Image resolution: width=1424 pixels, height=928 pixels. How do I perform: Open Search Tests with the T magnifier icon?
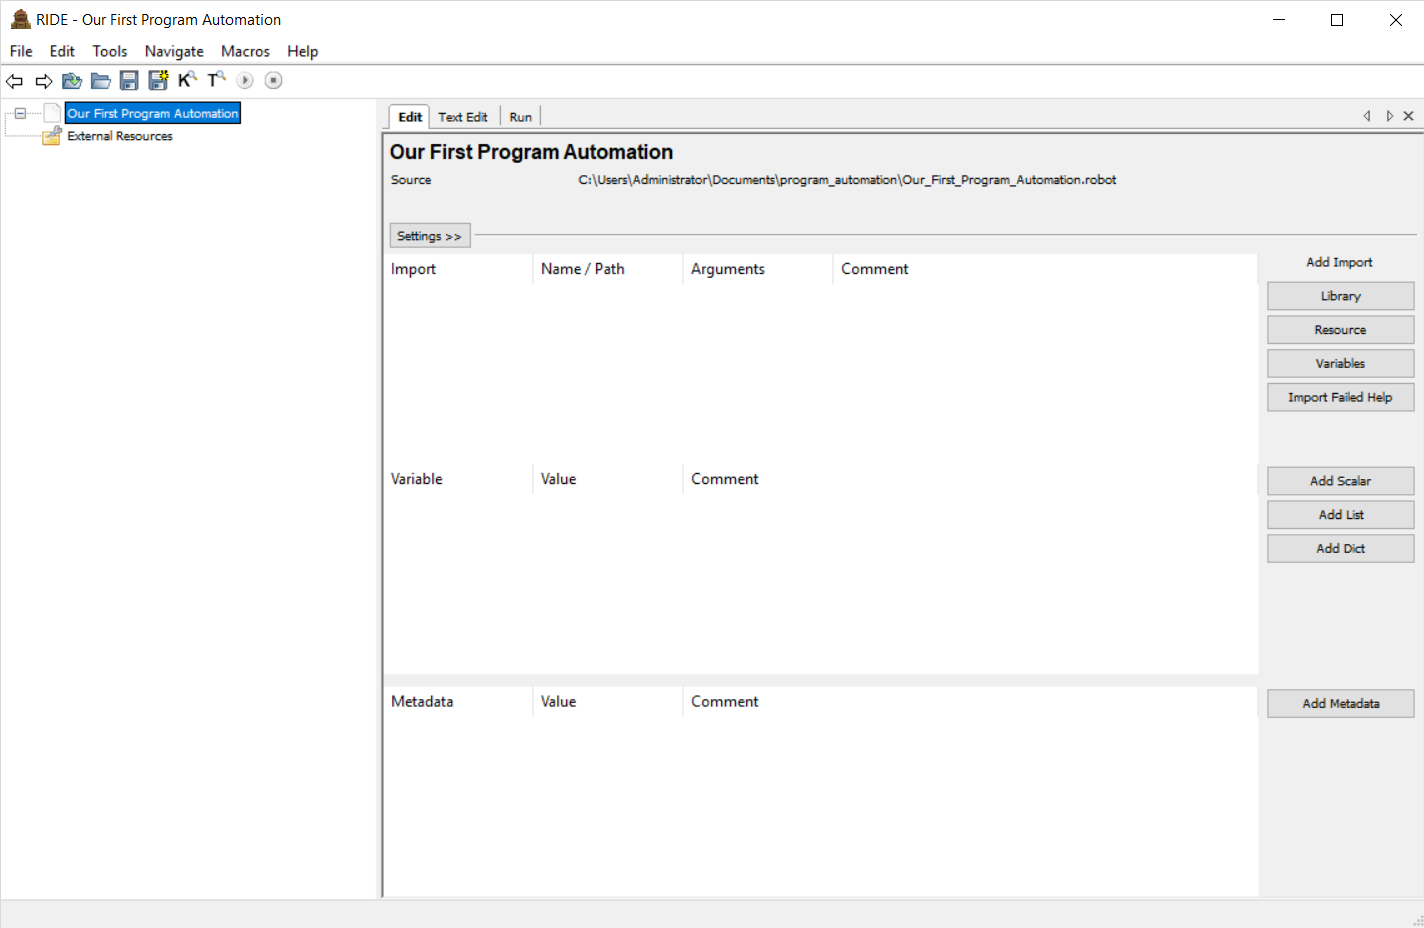216,80
